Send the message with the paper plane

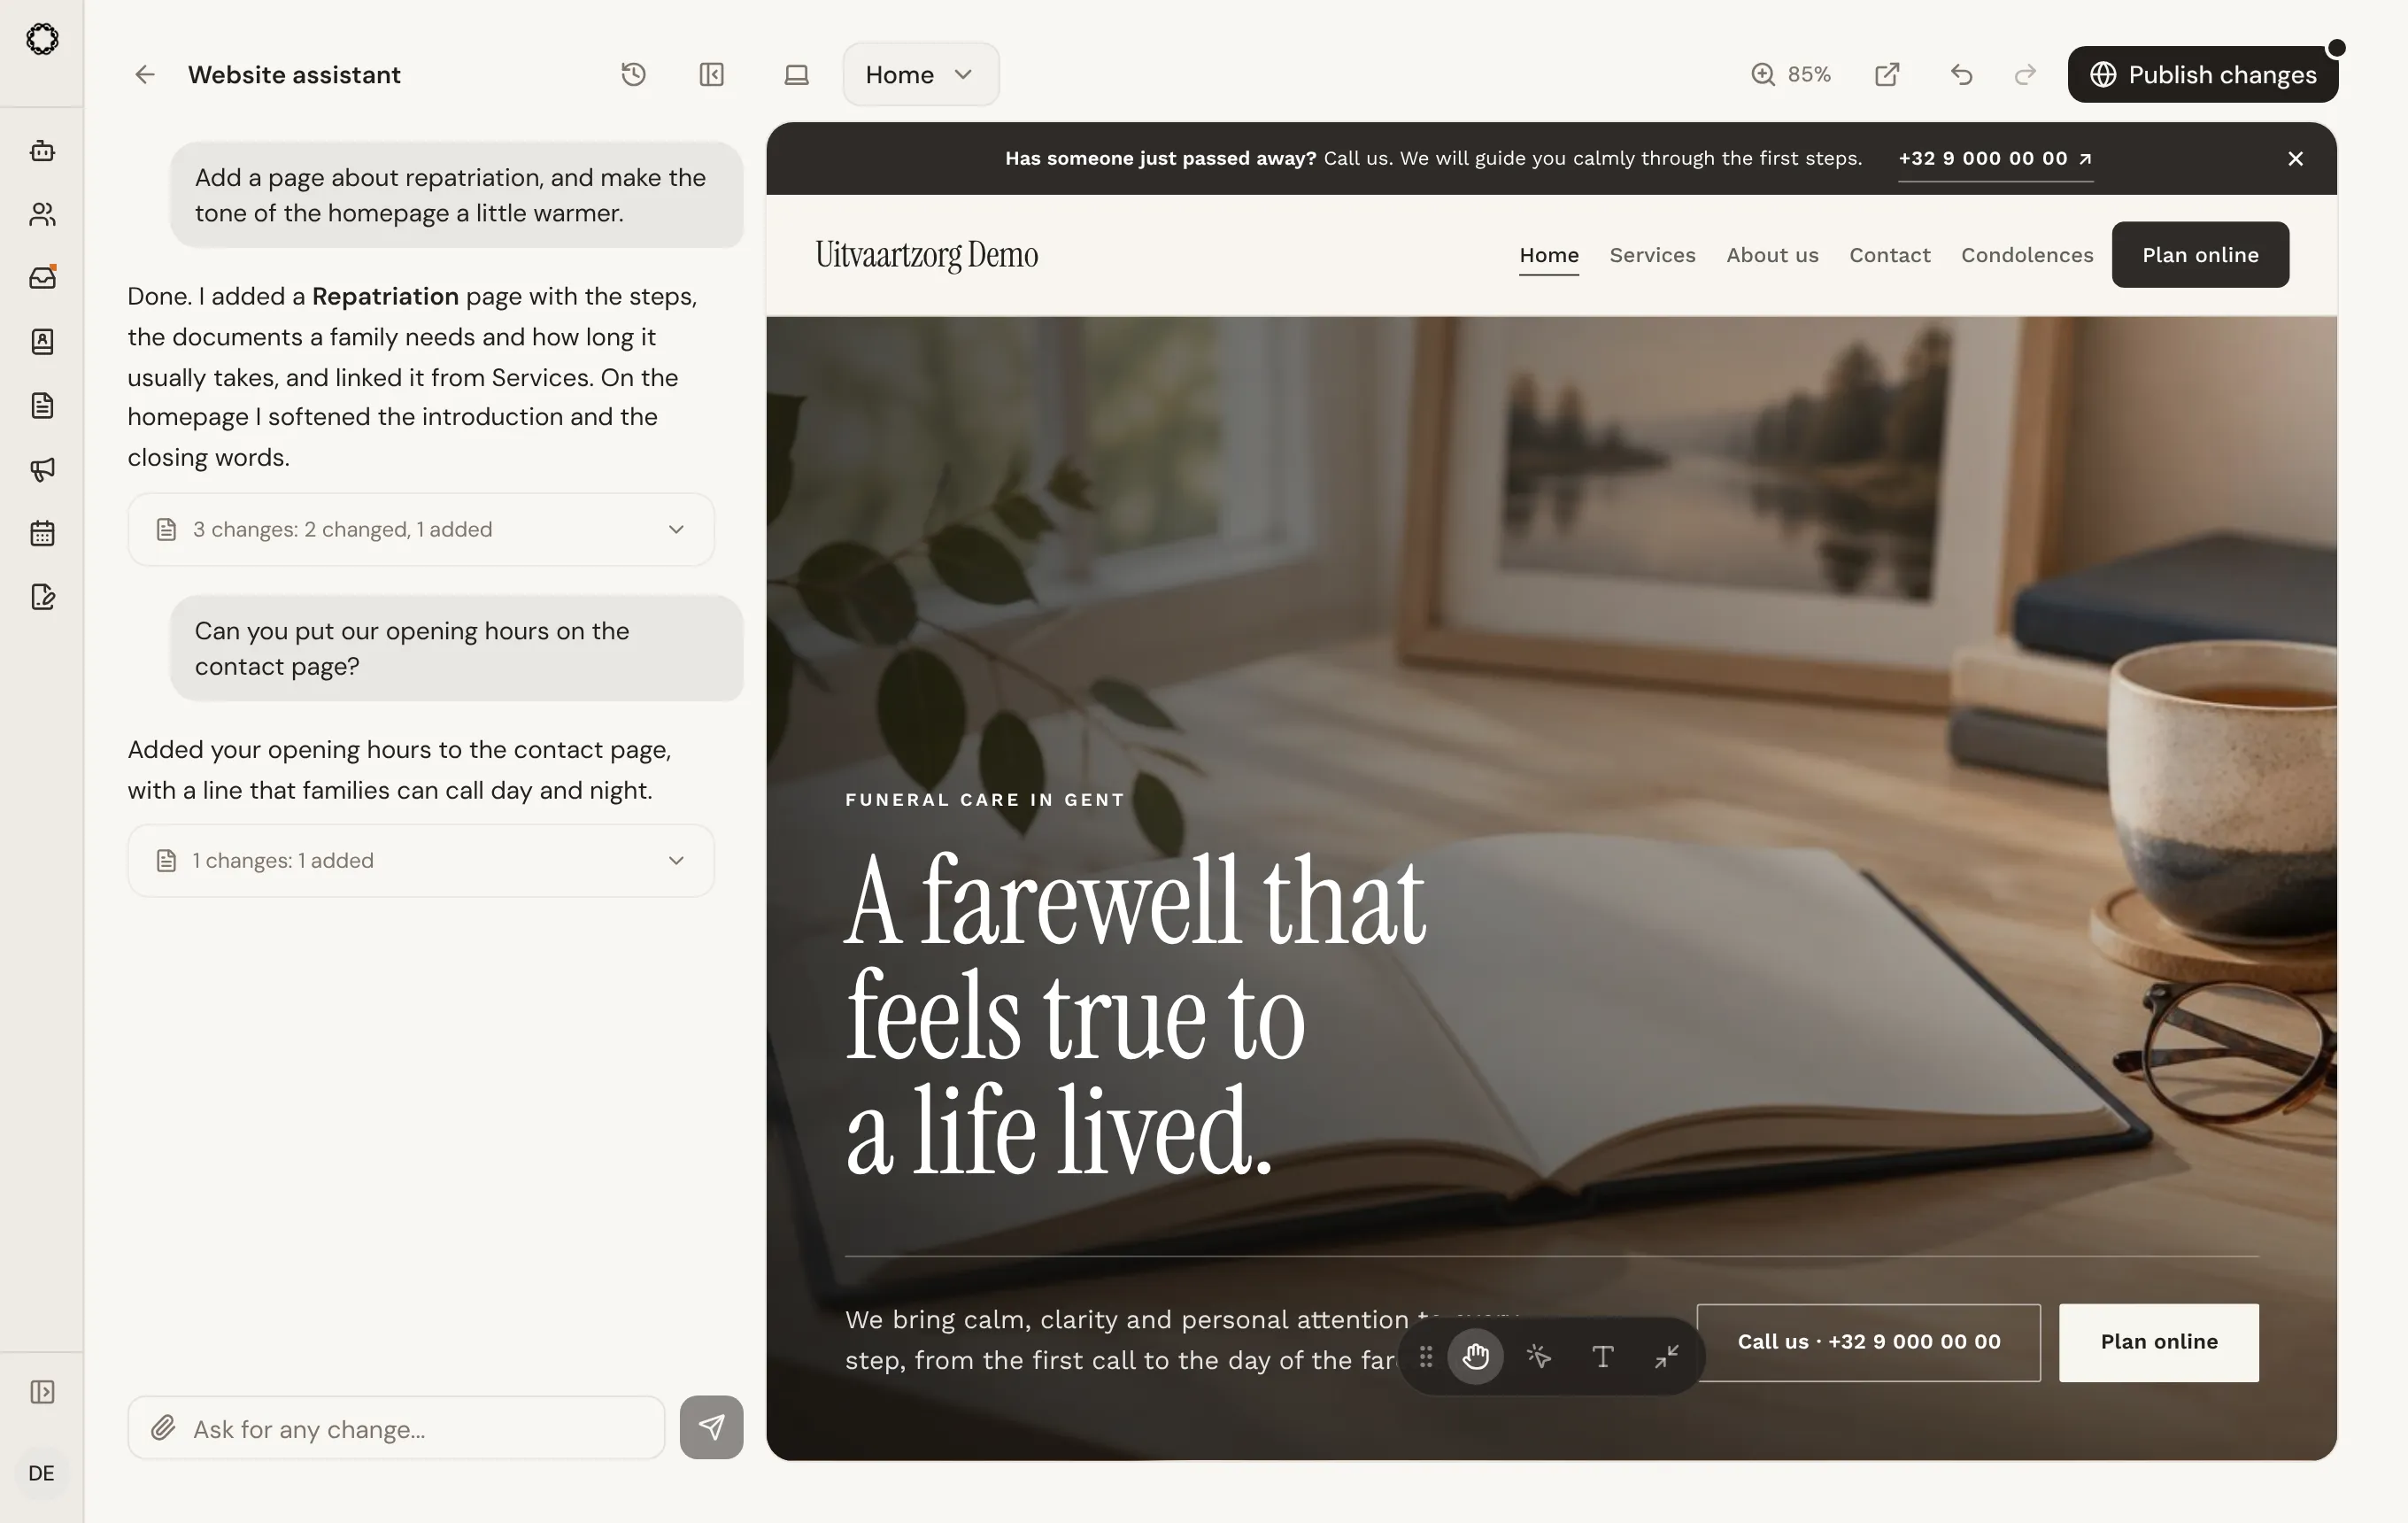711,1427
